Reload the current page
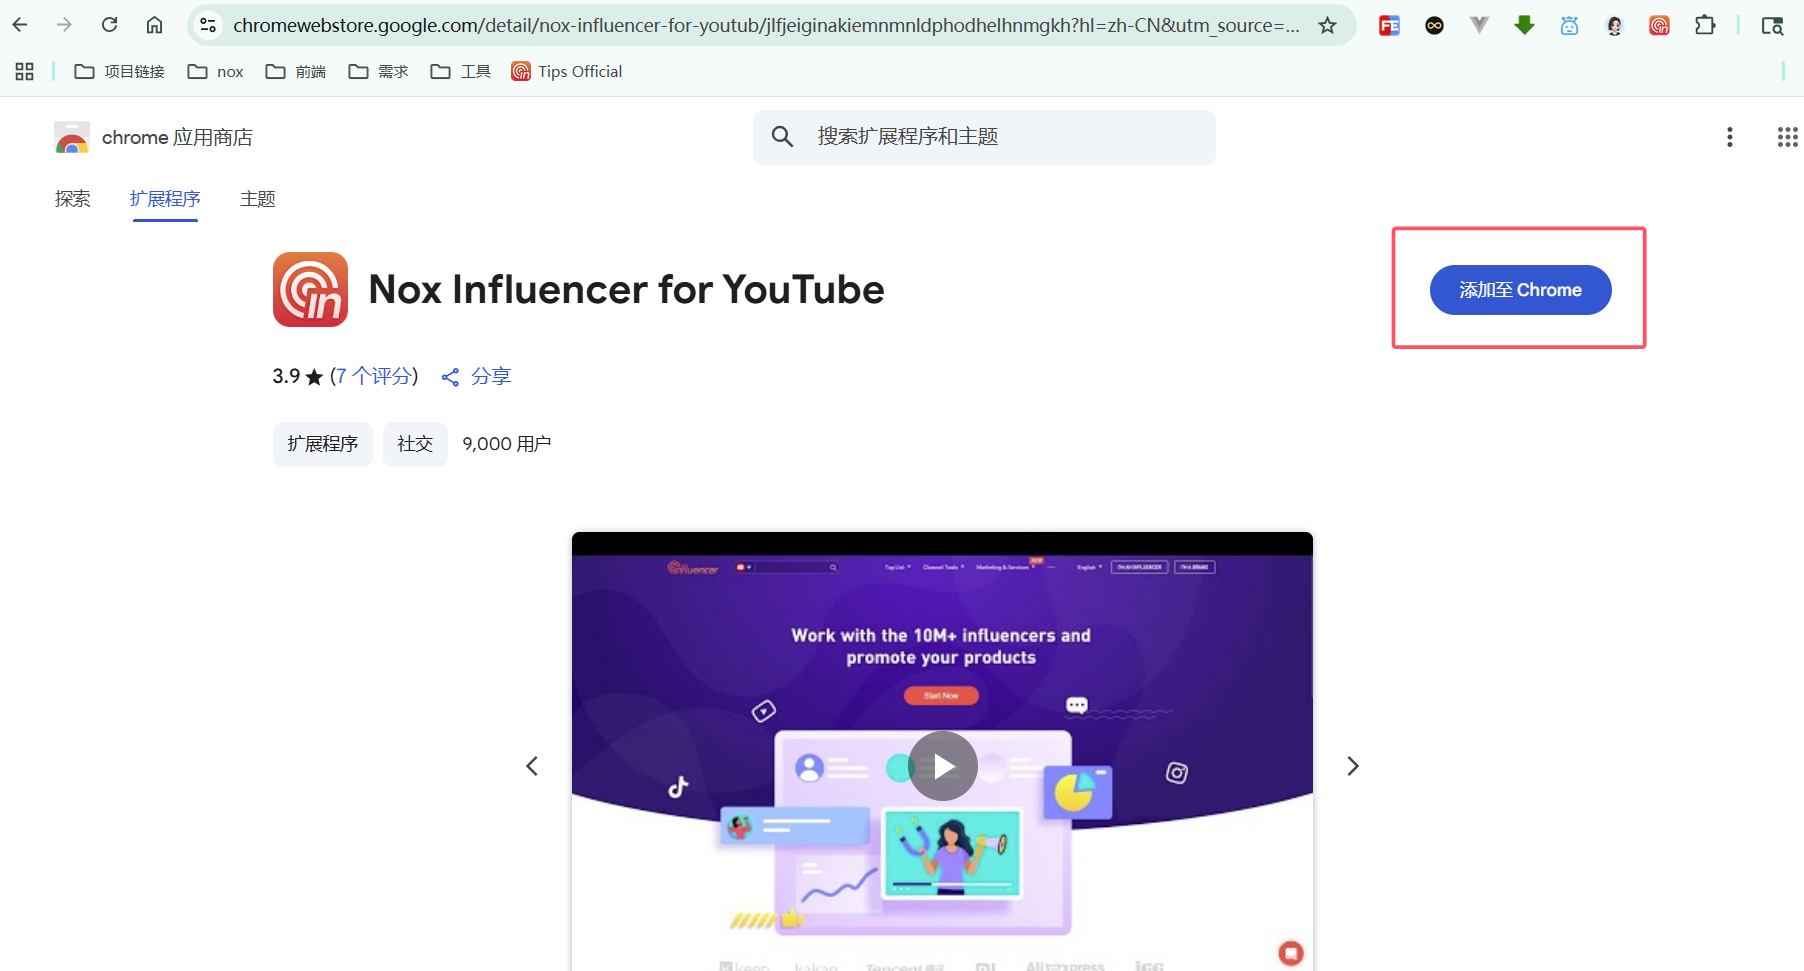The image size is (1804, 971). click(x=110, y=25)
